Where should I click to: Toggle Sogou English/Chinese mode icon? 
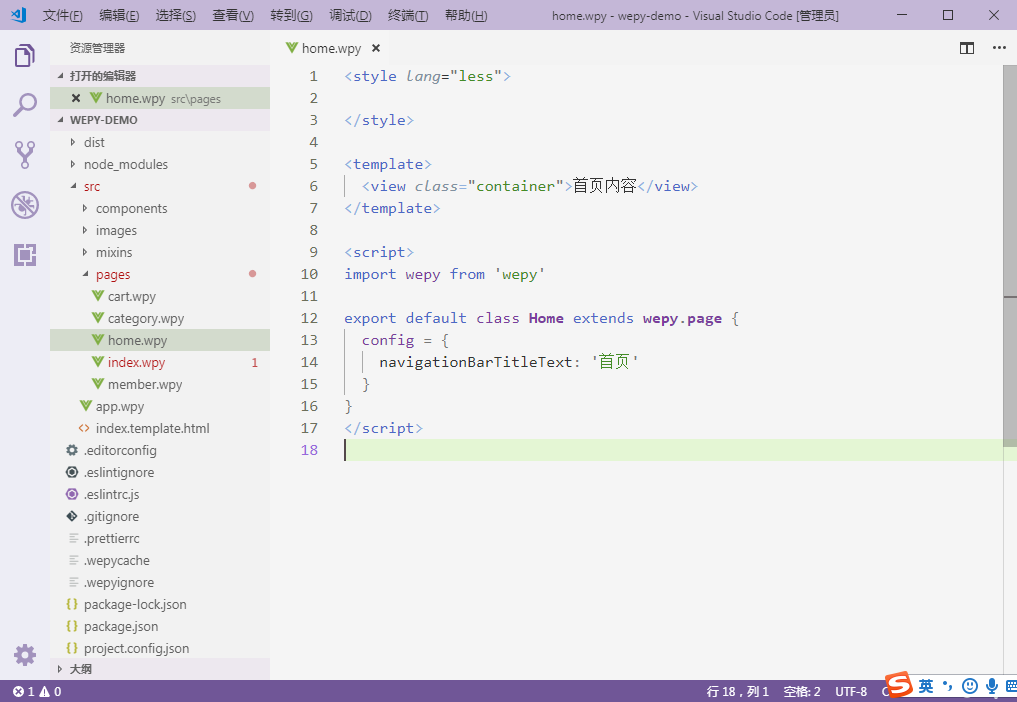click(926, 686)
